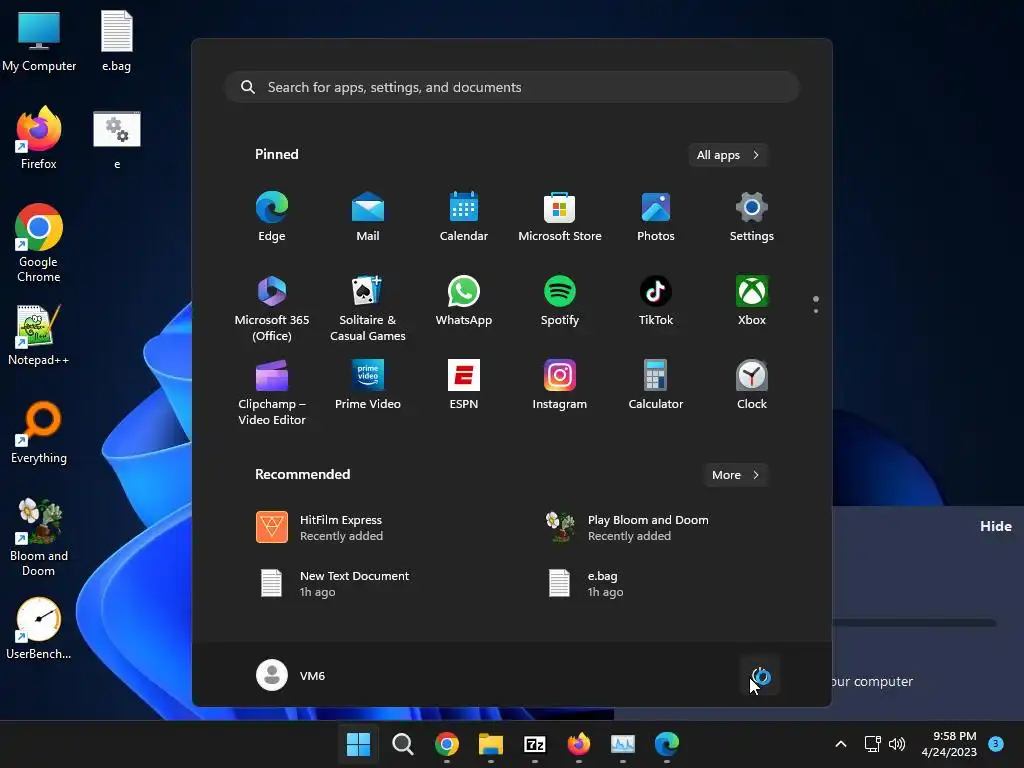Show All apps list

pyautogui.click(x=728, y=155)
